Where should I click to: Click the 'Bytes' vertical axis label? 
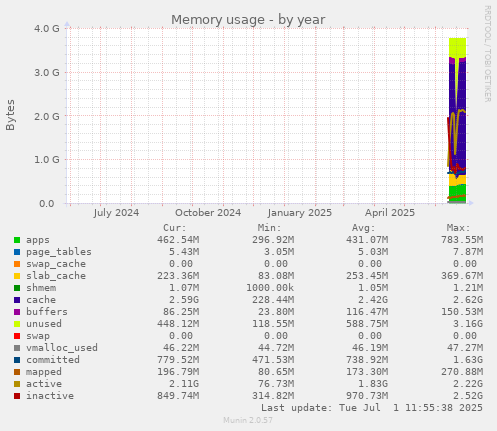[10, 115]
